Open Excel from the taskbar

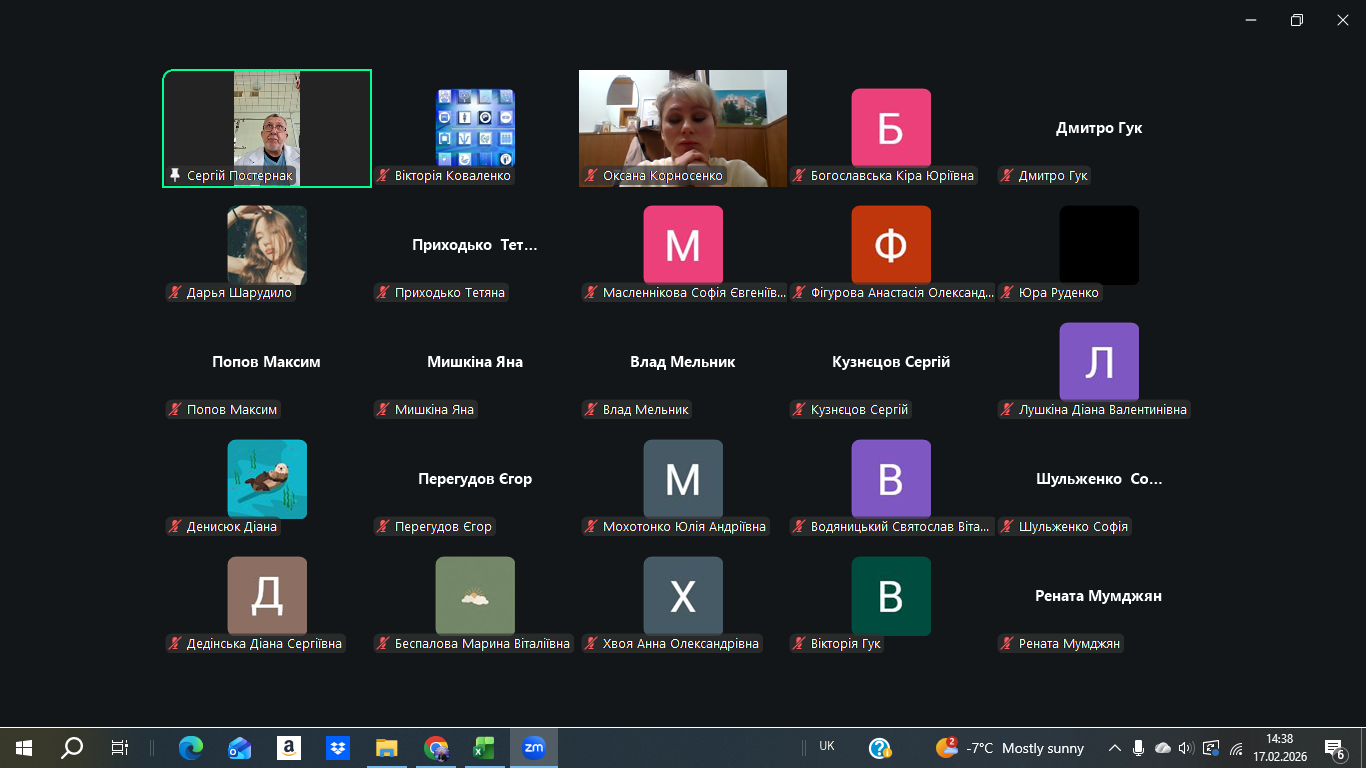484,747
